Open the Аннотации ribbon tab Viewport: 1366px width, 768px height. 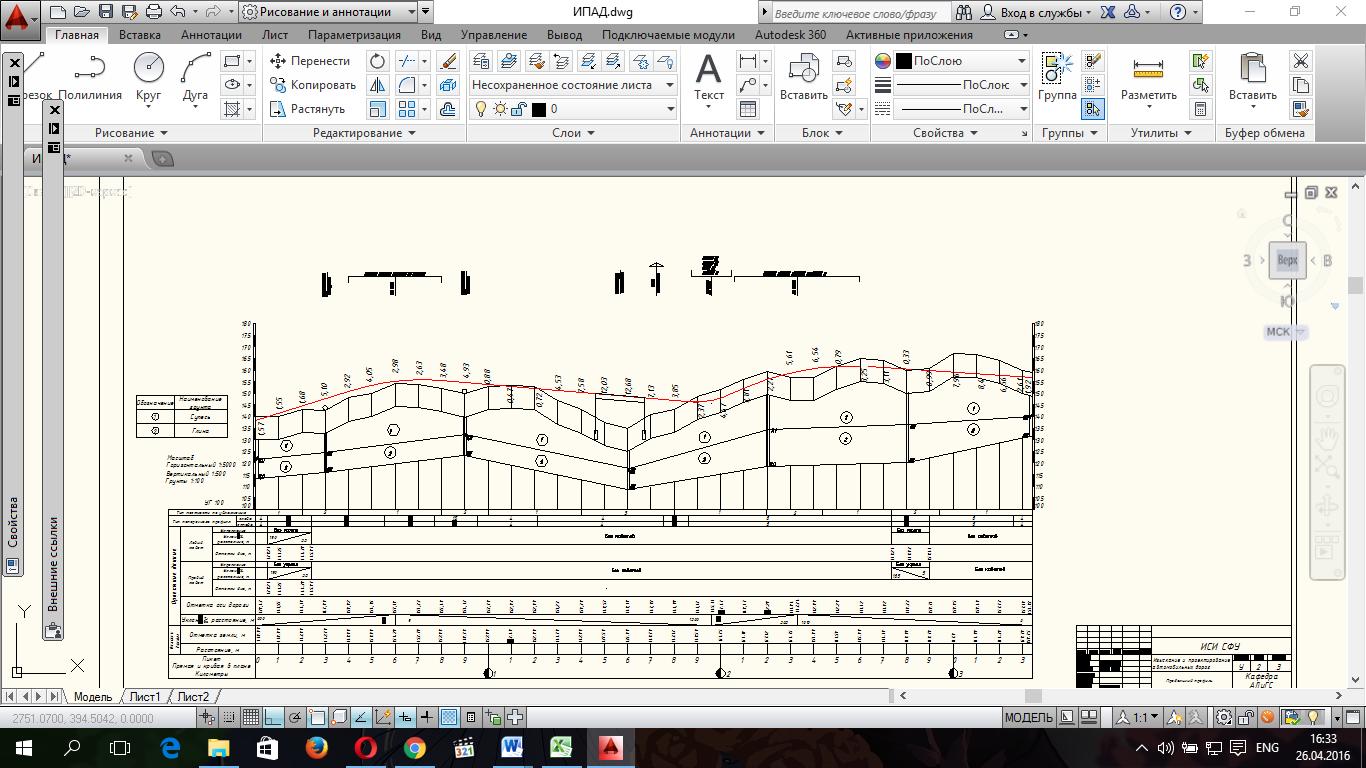click(211, 35)
